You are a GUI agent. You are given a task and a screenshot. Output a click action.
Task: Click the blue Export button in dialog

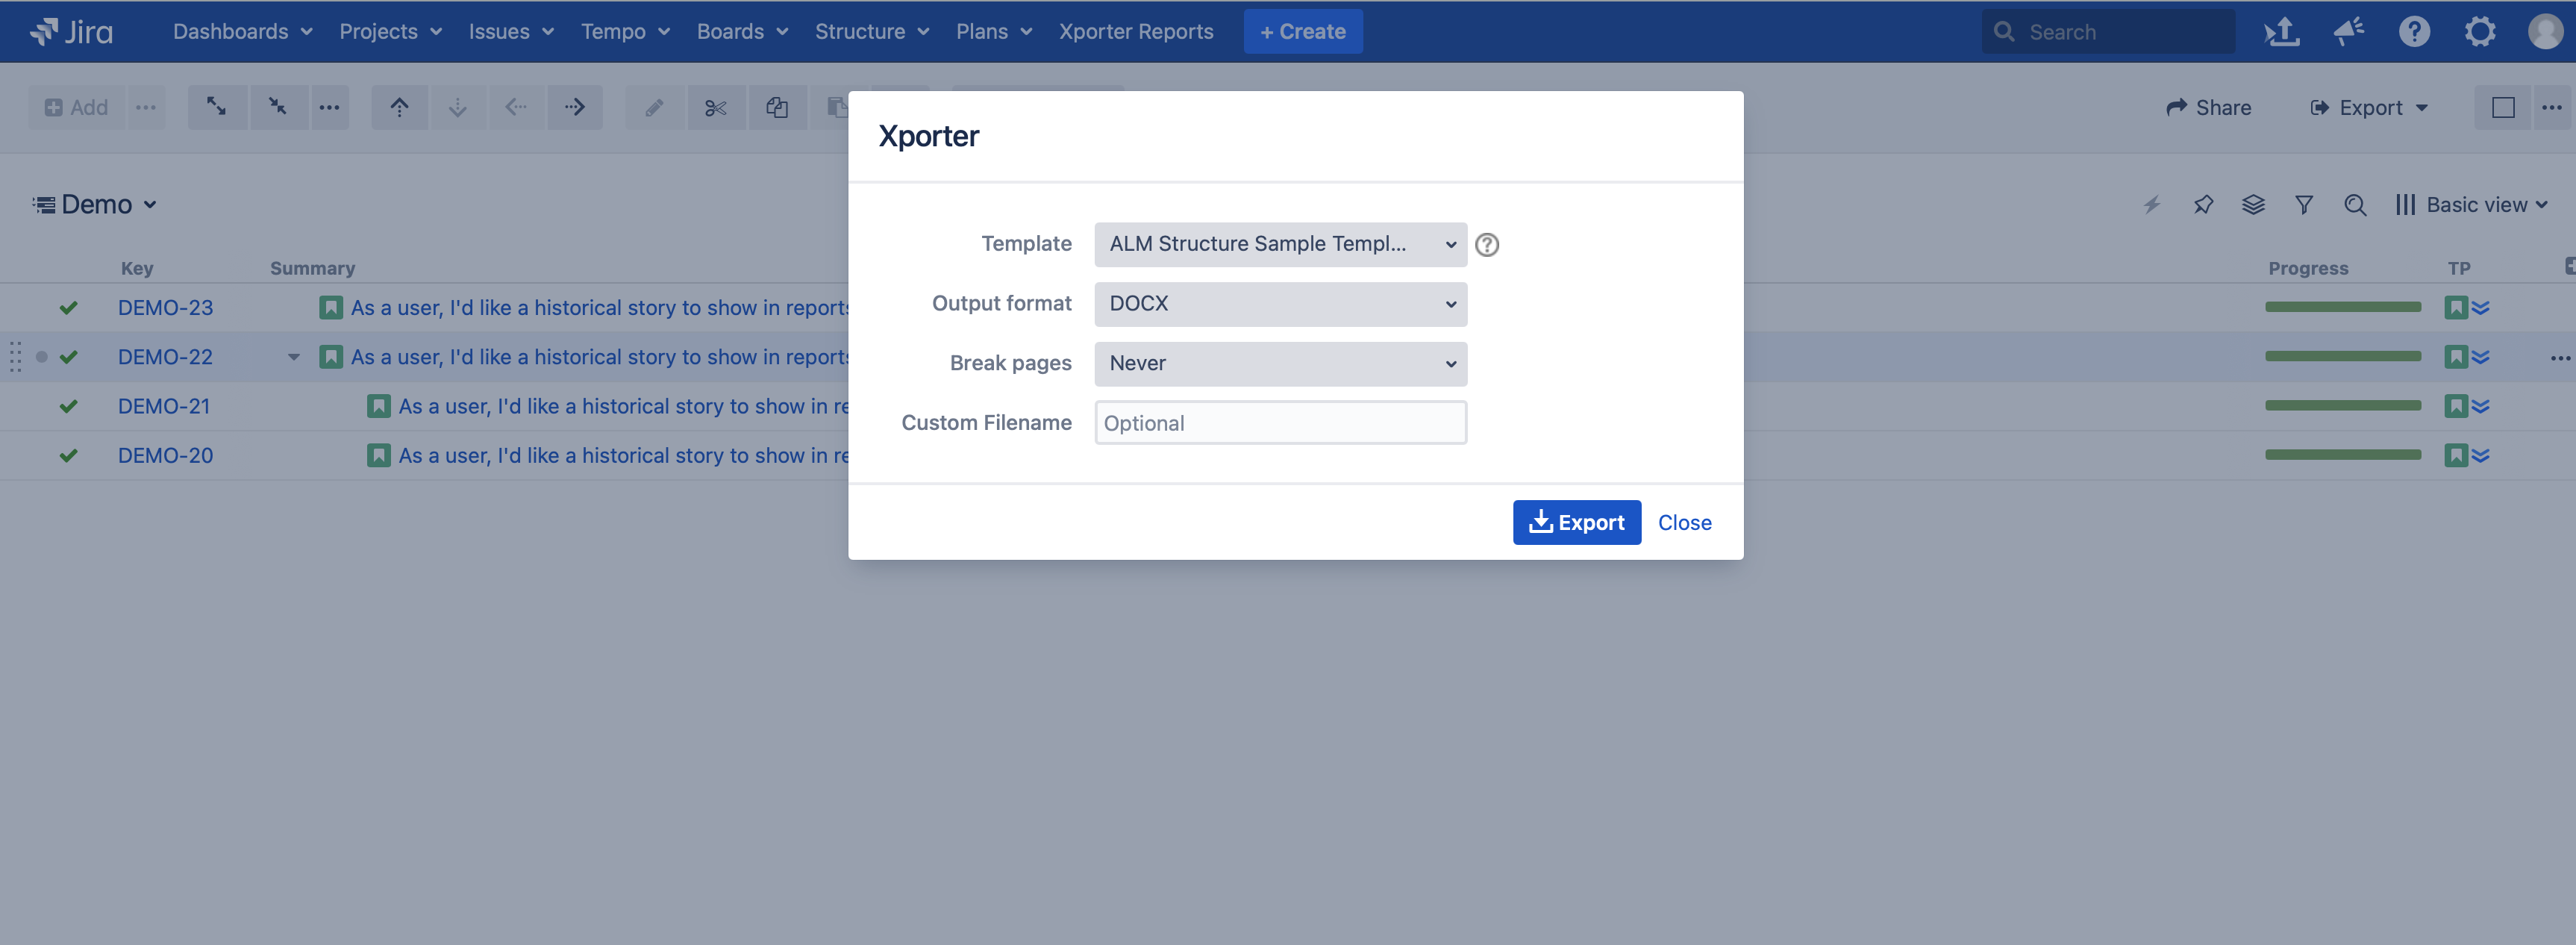point(1576,523)
